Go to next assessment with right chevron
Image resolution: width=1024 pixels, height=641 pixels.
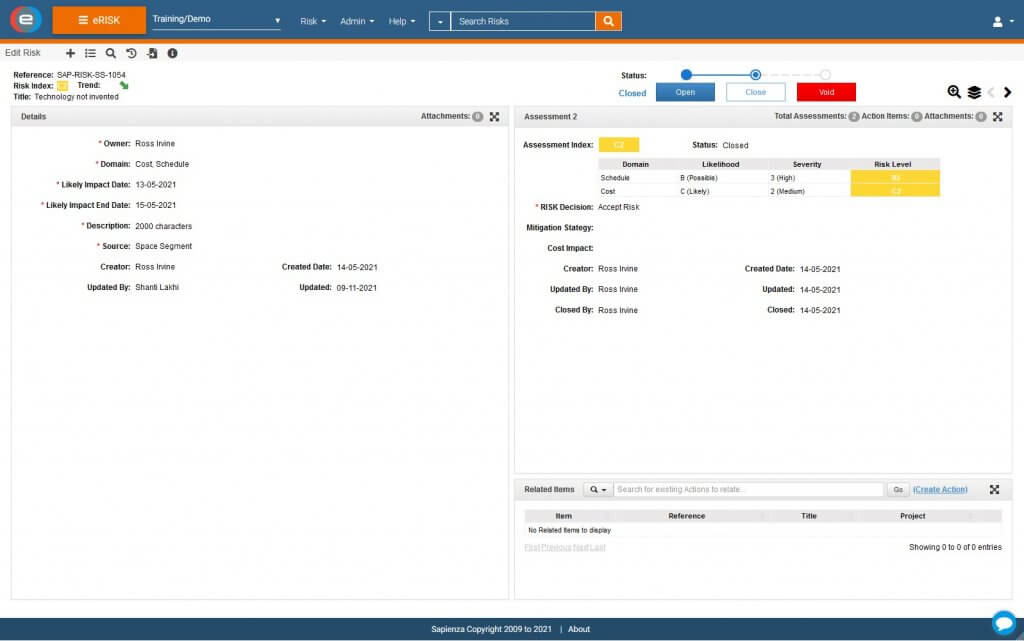click(x=1007, y=92)
